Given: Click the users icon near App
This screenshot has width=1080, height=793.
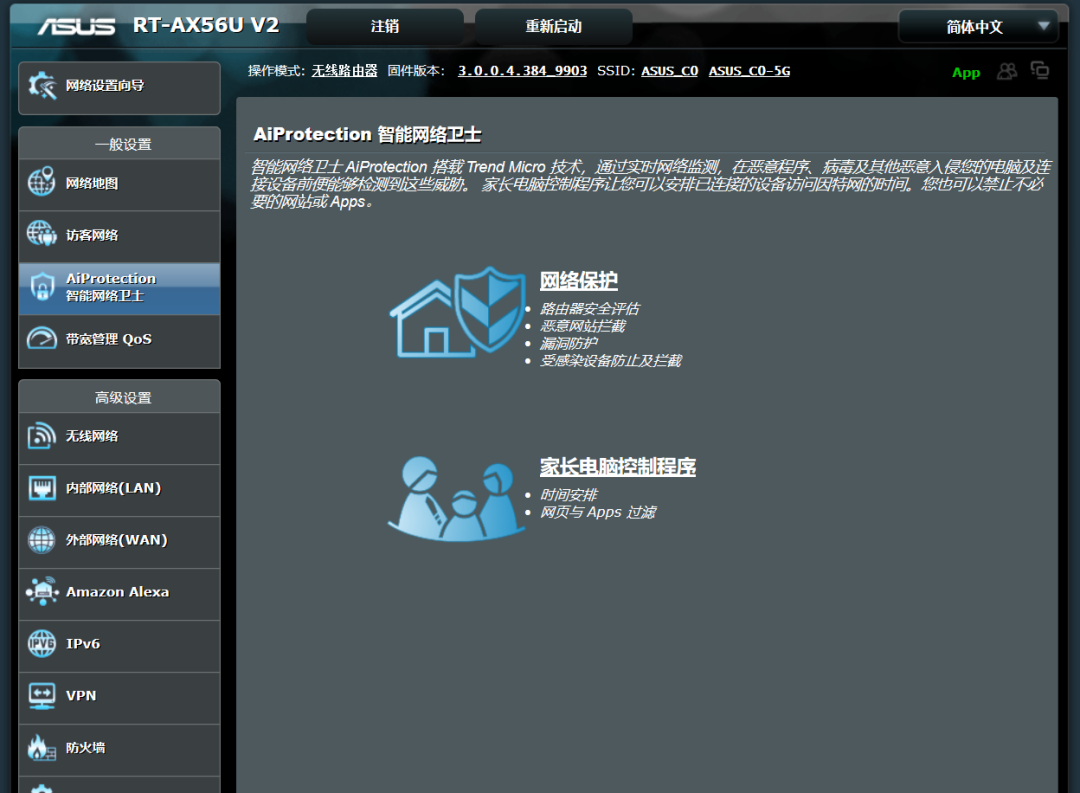Looking at the screenshot, I should coord(1007,71).
